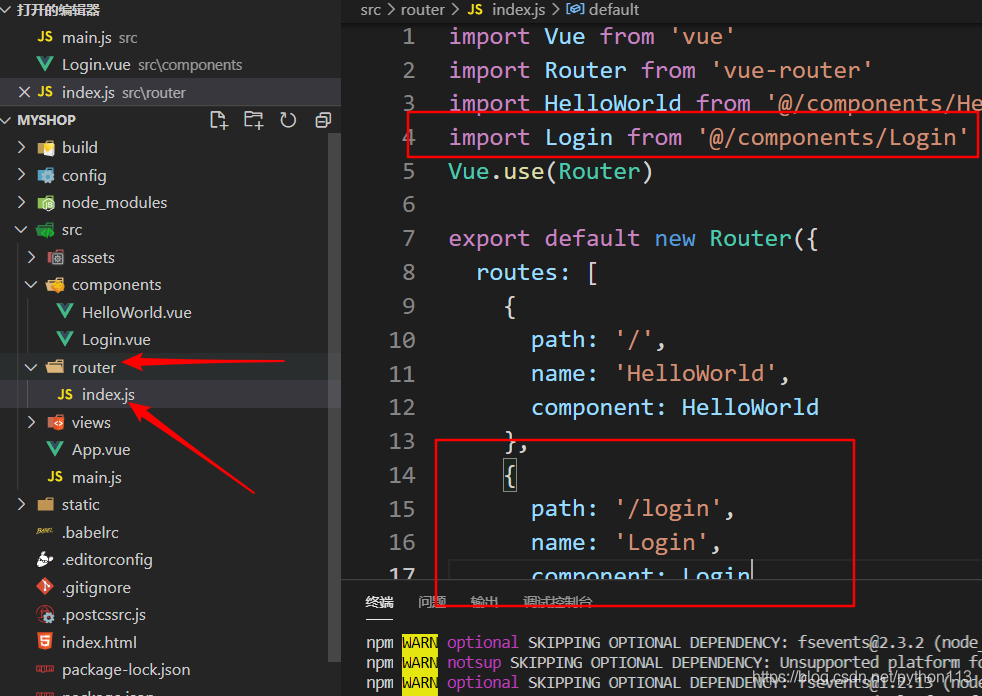Click the HTML5 icon beside index.html
The width and height of the screenshot is (982, 696).
click(x=45, y=641)
